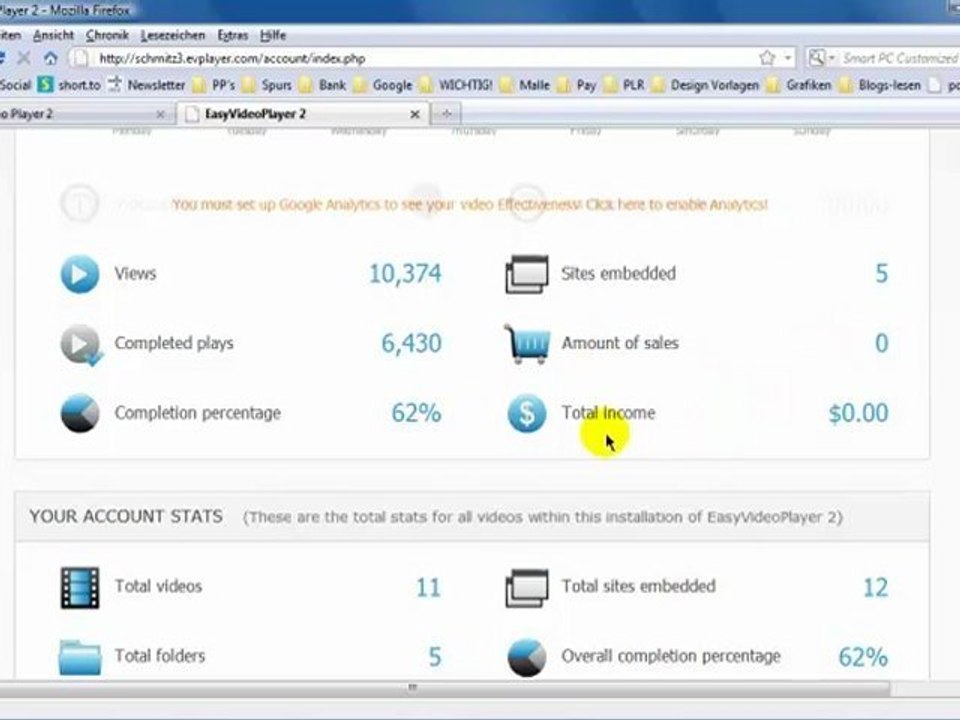Click the YOUR ACCOUNT STATS heading

pyautogui.click(x=126, y=517)
